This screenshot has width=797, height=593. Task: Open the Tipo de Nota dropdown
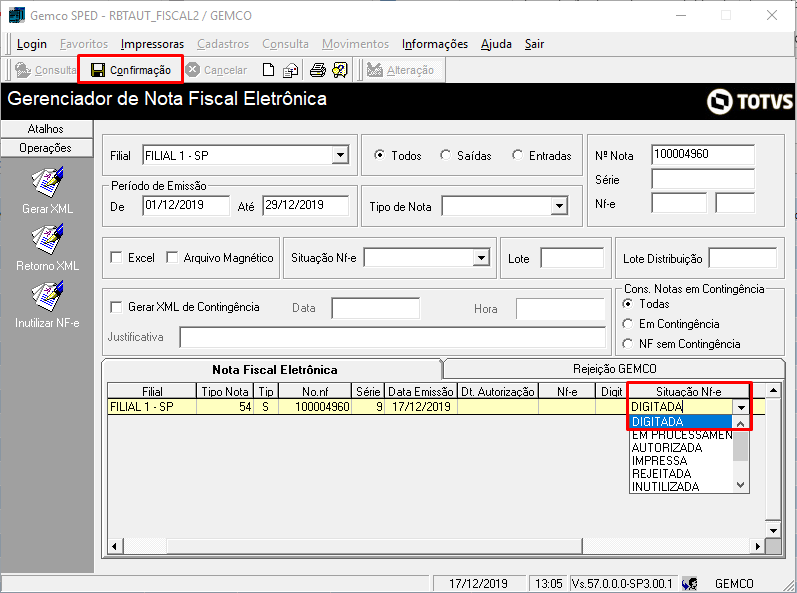point(559,206)
